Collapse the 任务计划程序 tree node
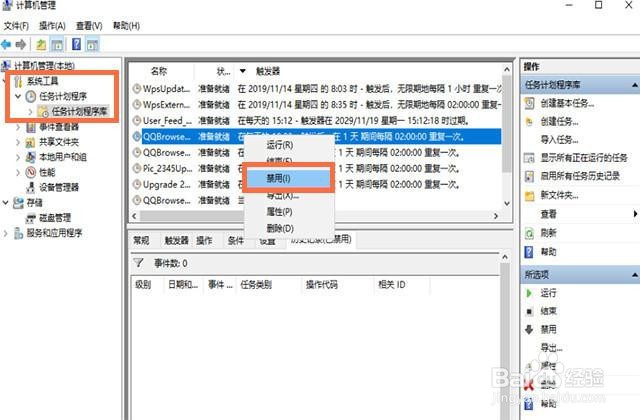This screenshot has width=640, height=420. point(18,96)
